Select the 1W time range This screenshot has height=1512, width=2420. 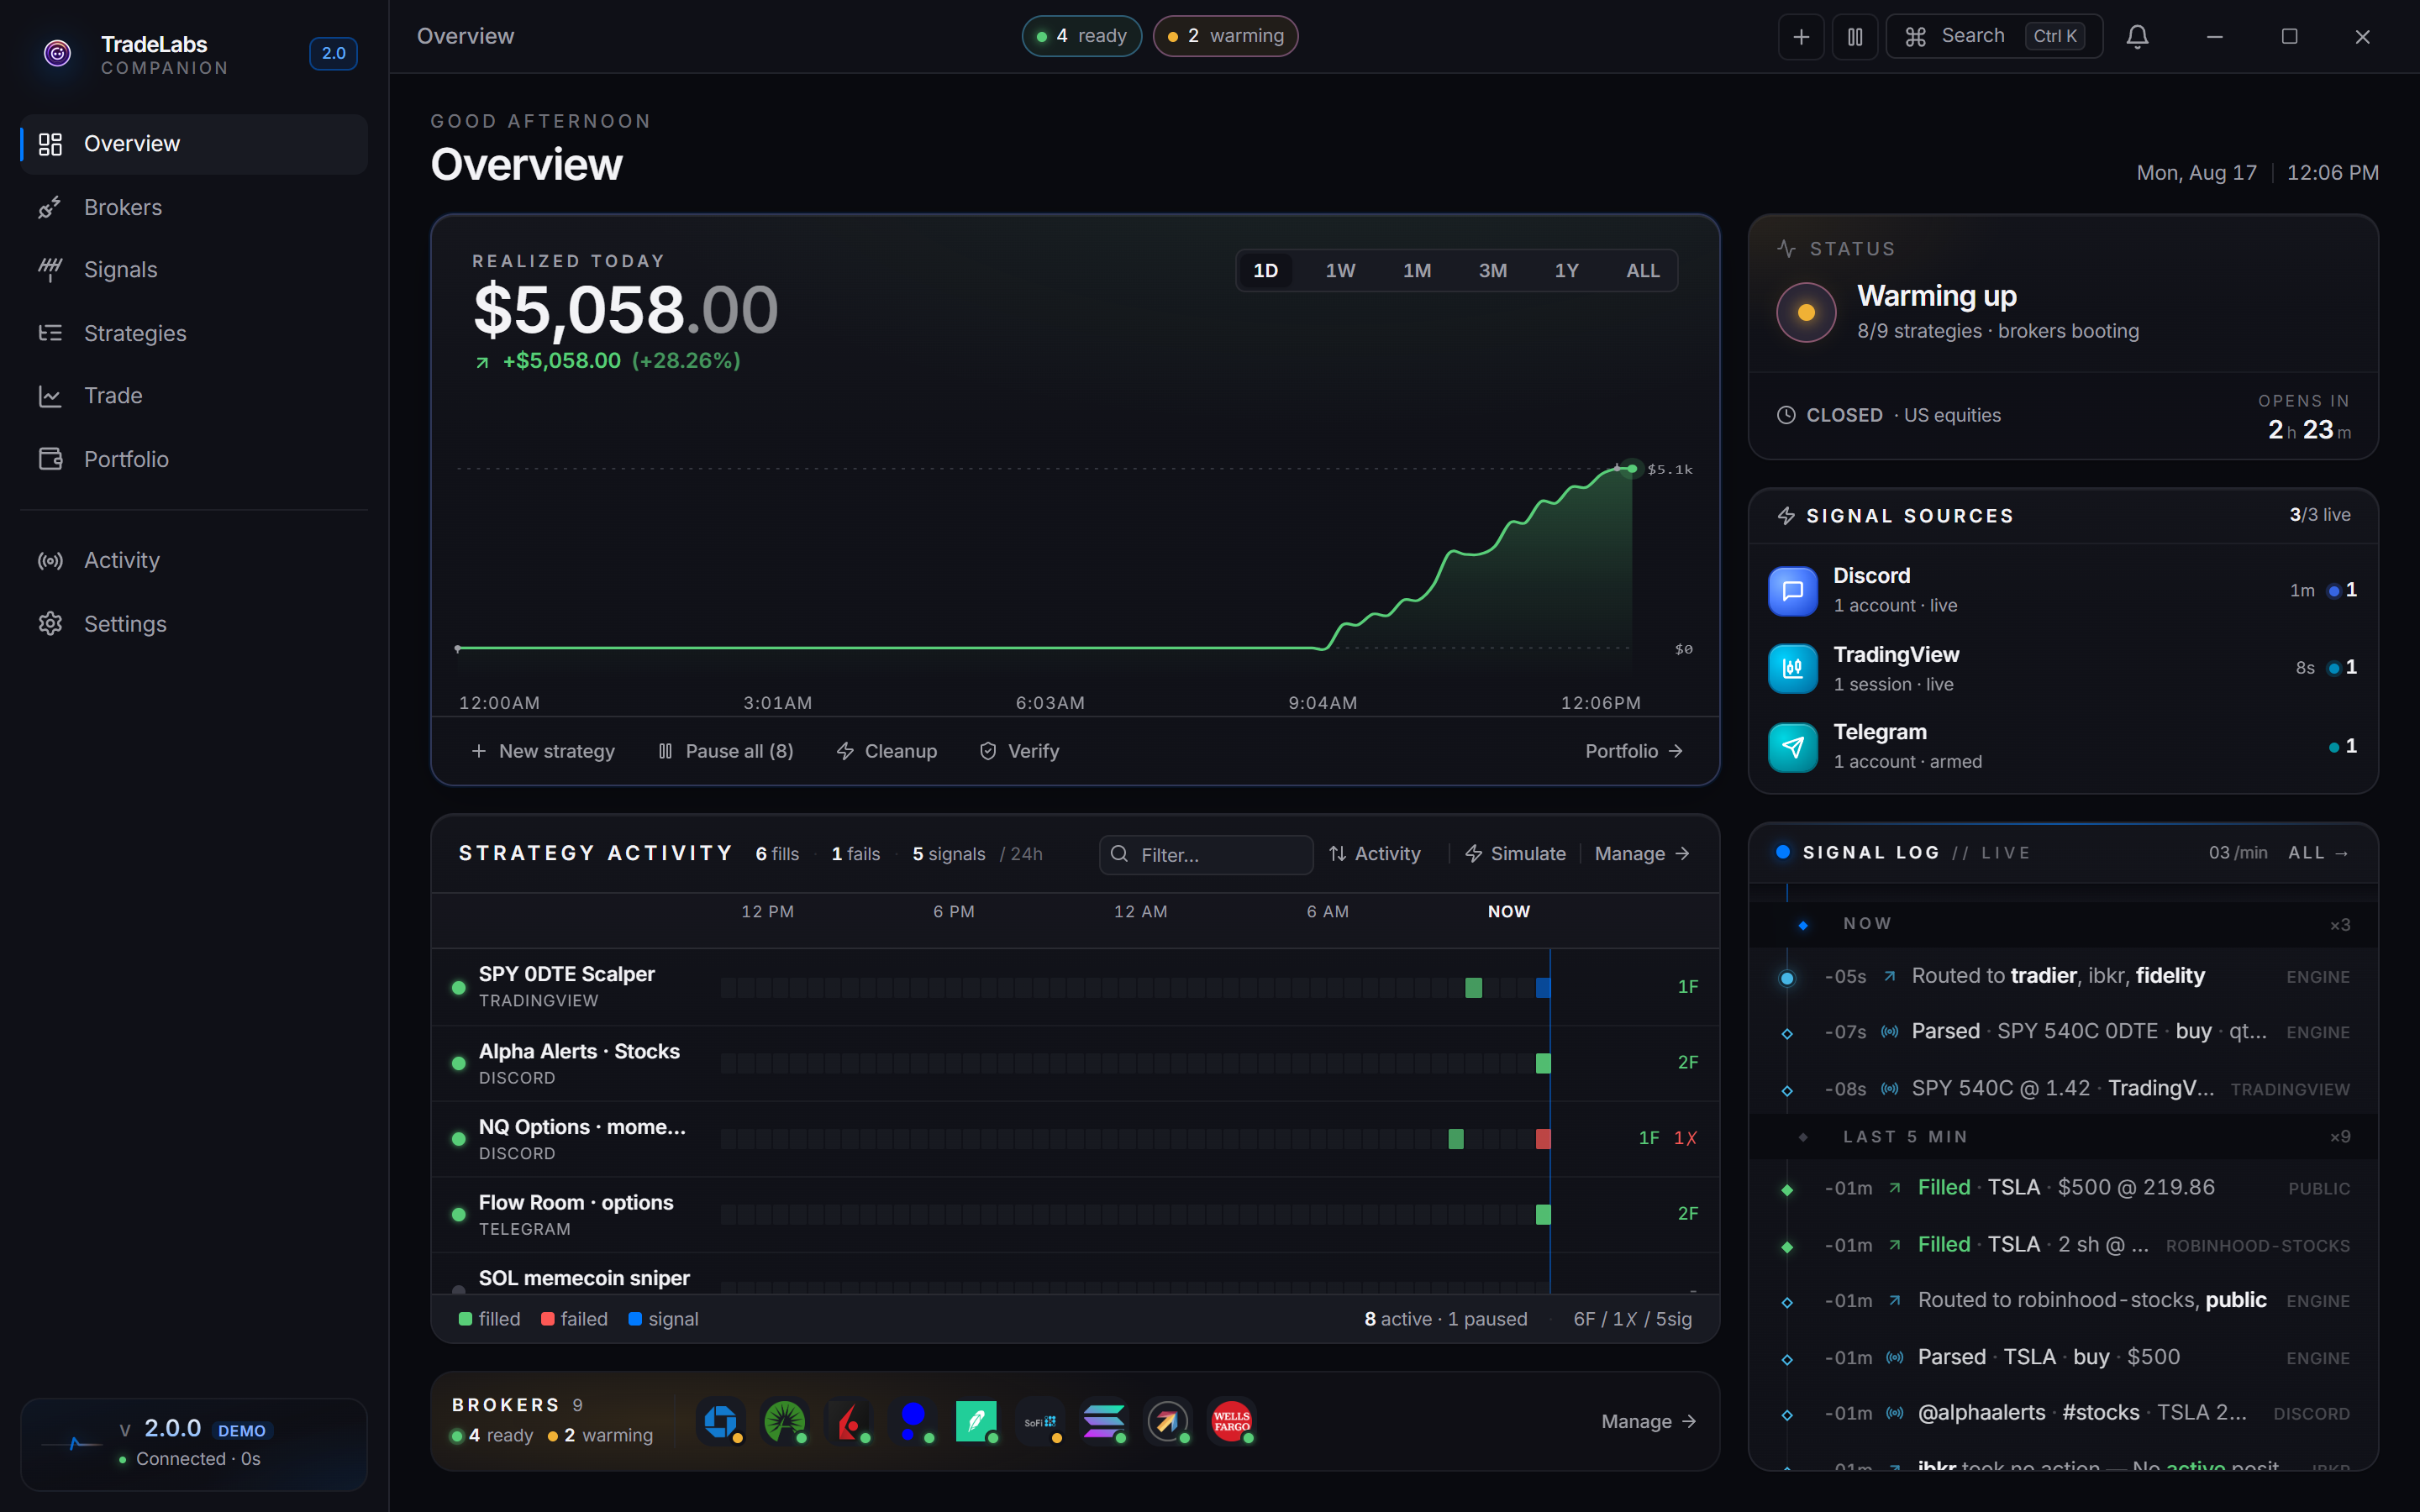(x=1340, y=271)
